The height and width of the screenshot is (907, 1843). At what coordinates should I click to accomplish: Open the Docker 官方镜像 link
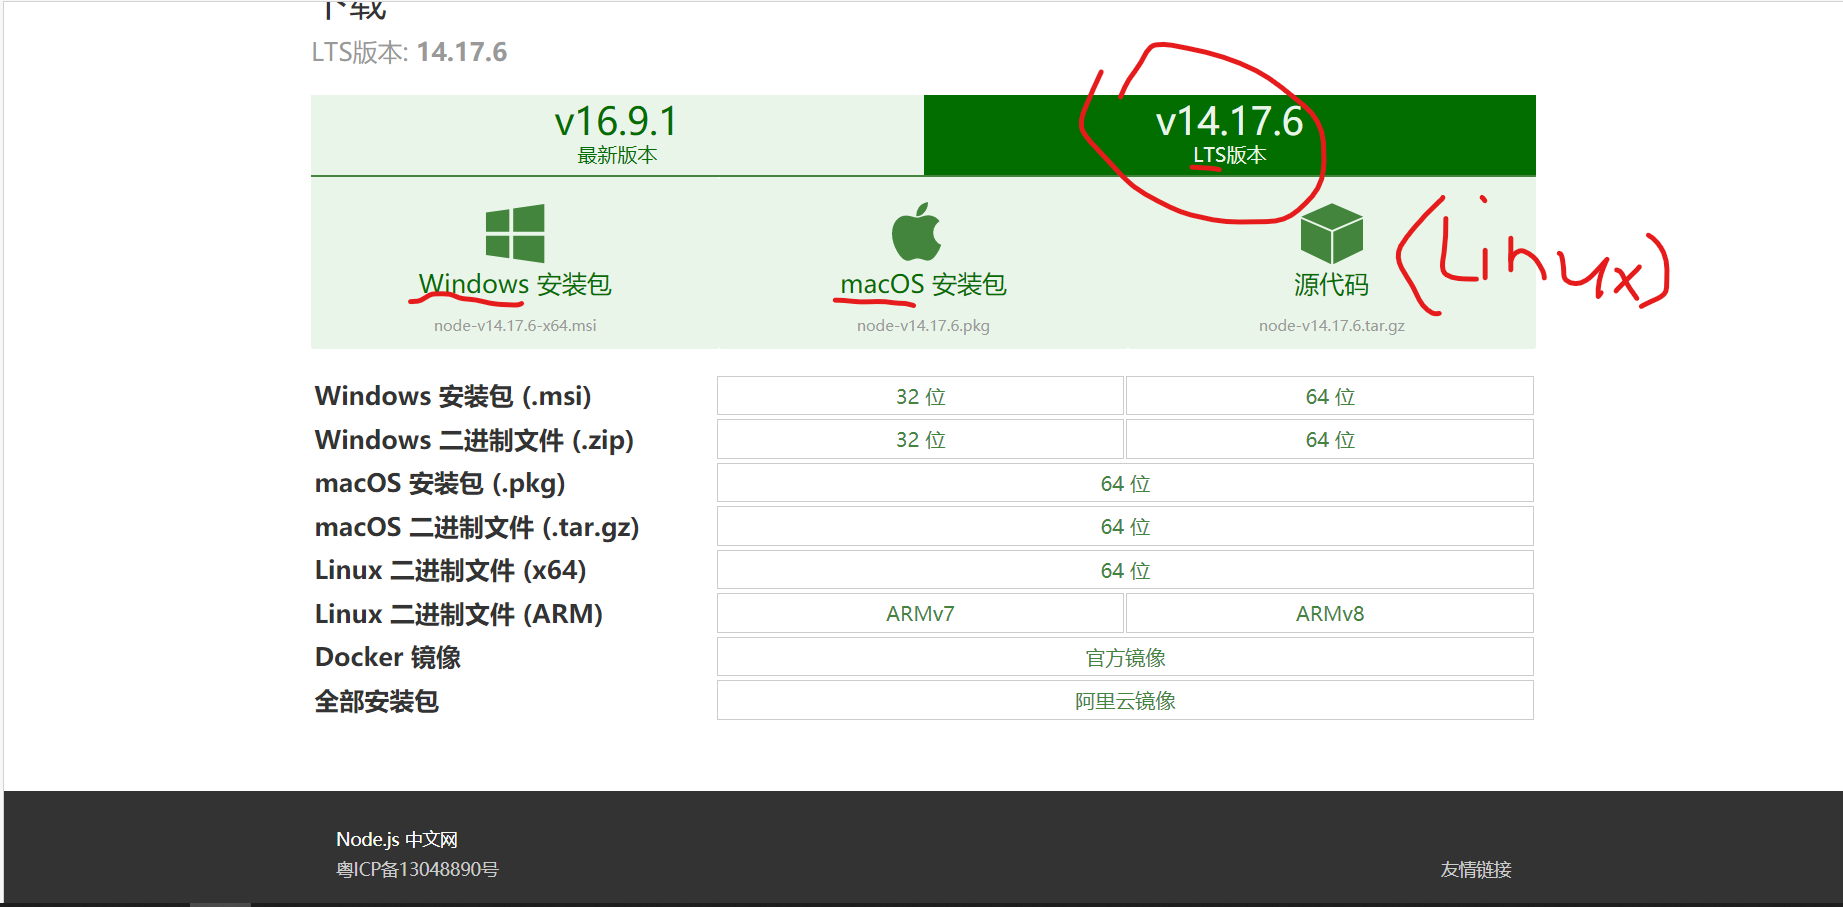[1125, 657]
